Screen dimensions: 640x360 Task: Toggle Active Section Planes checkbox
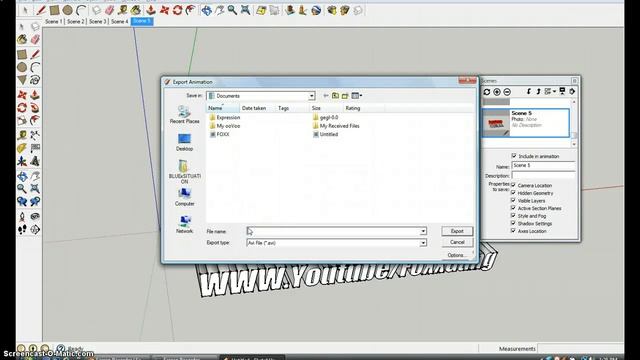pos(513,208)
